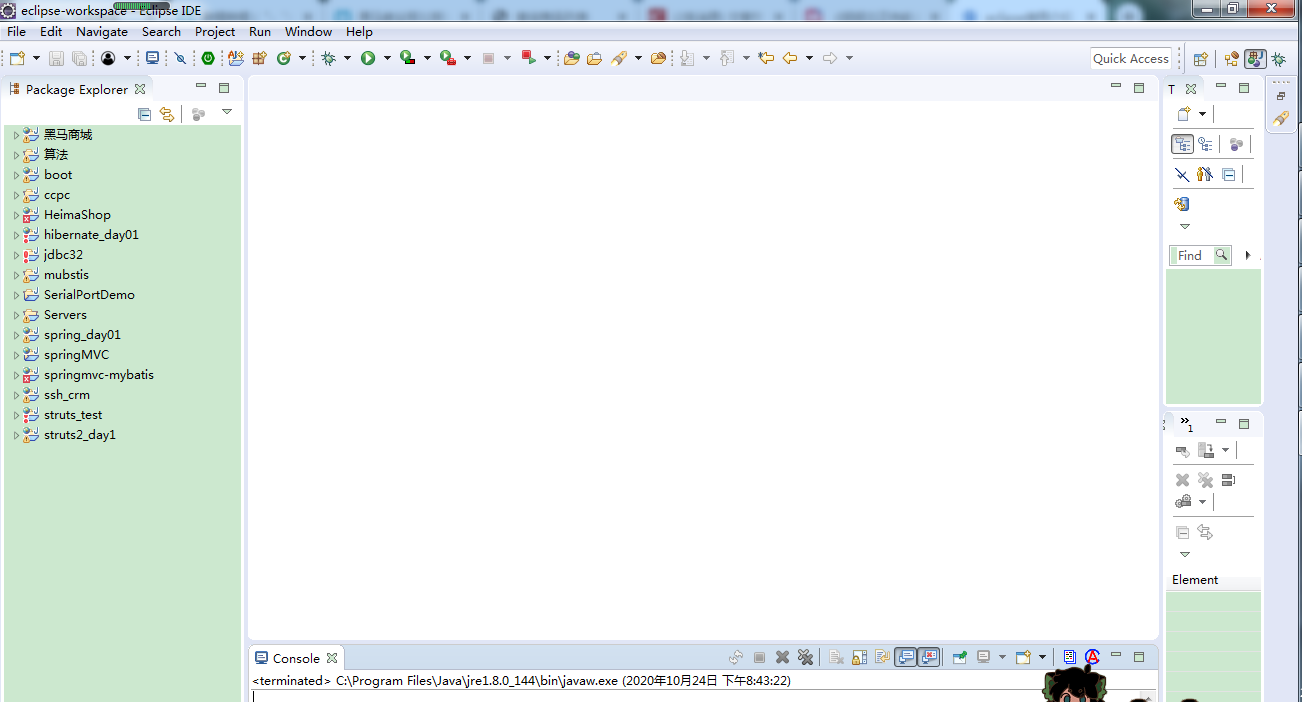Open the Back history dropdown arrow
The height and width of the screenshot is (702, 1302).
coord(809,58)
